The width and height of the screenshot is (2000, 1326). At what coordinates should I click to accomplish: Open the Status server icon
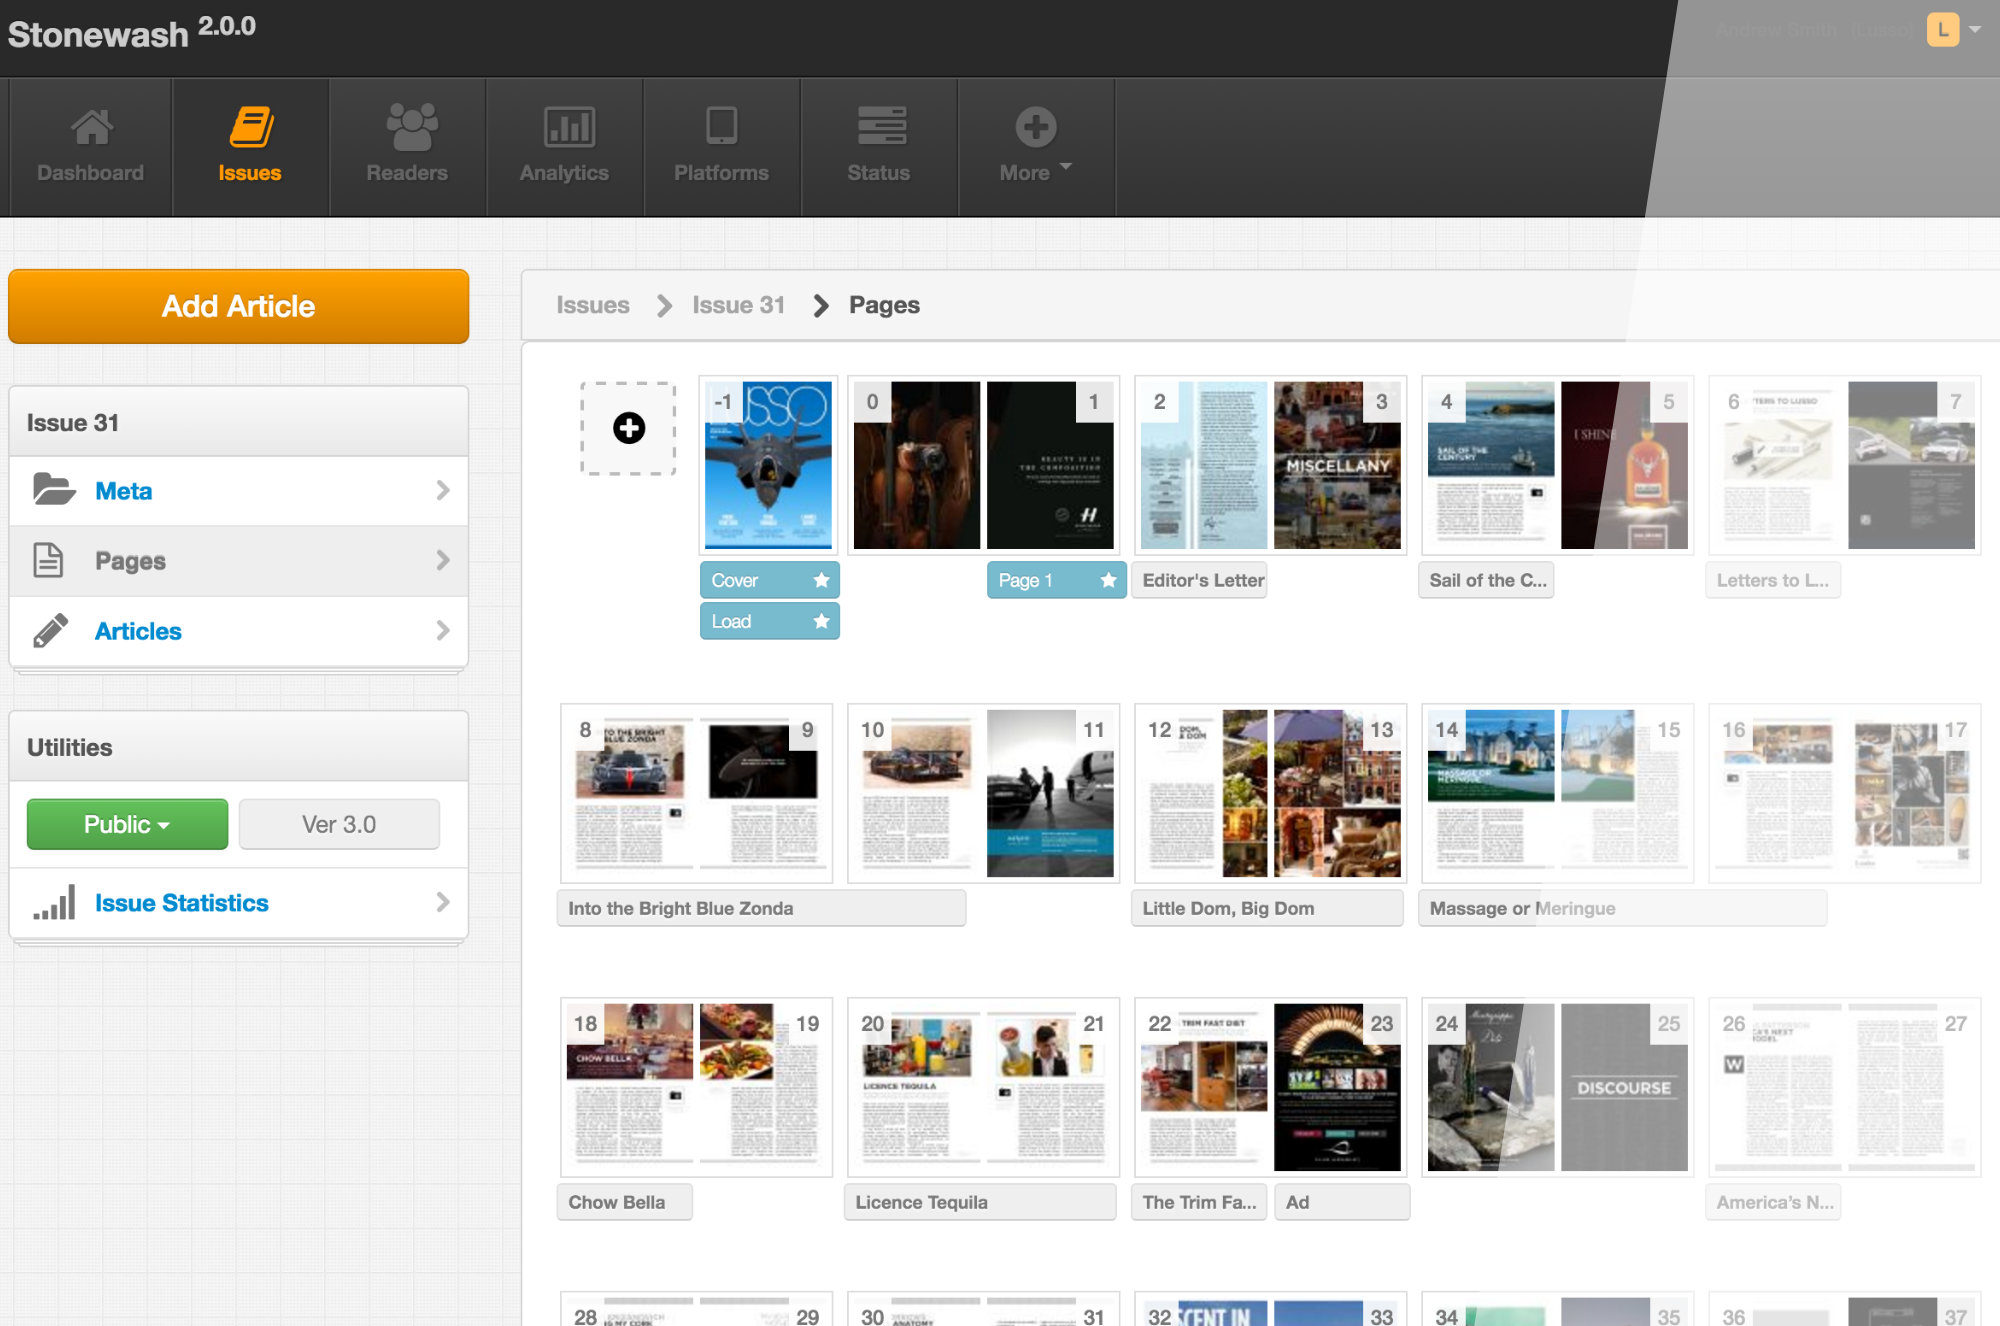882,127
